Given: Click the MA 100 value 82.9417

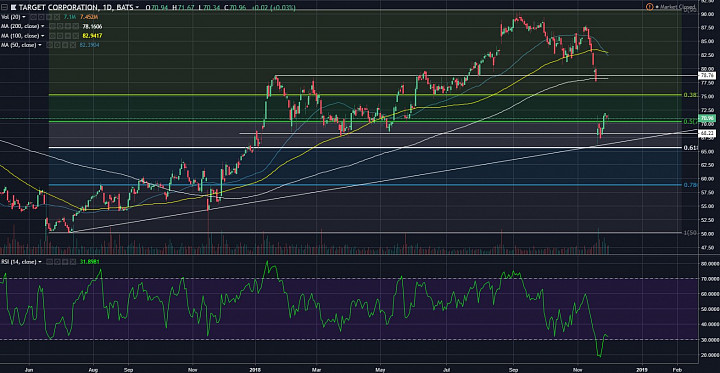Looking at the screenshot, I should tap(92, 36).
